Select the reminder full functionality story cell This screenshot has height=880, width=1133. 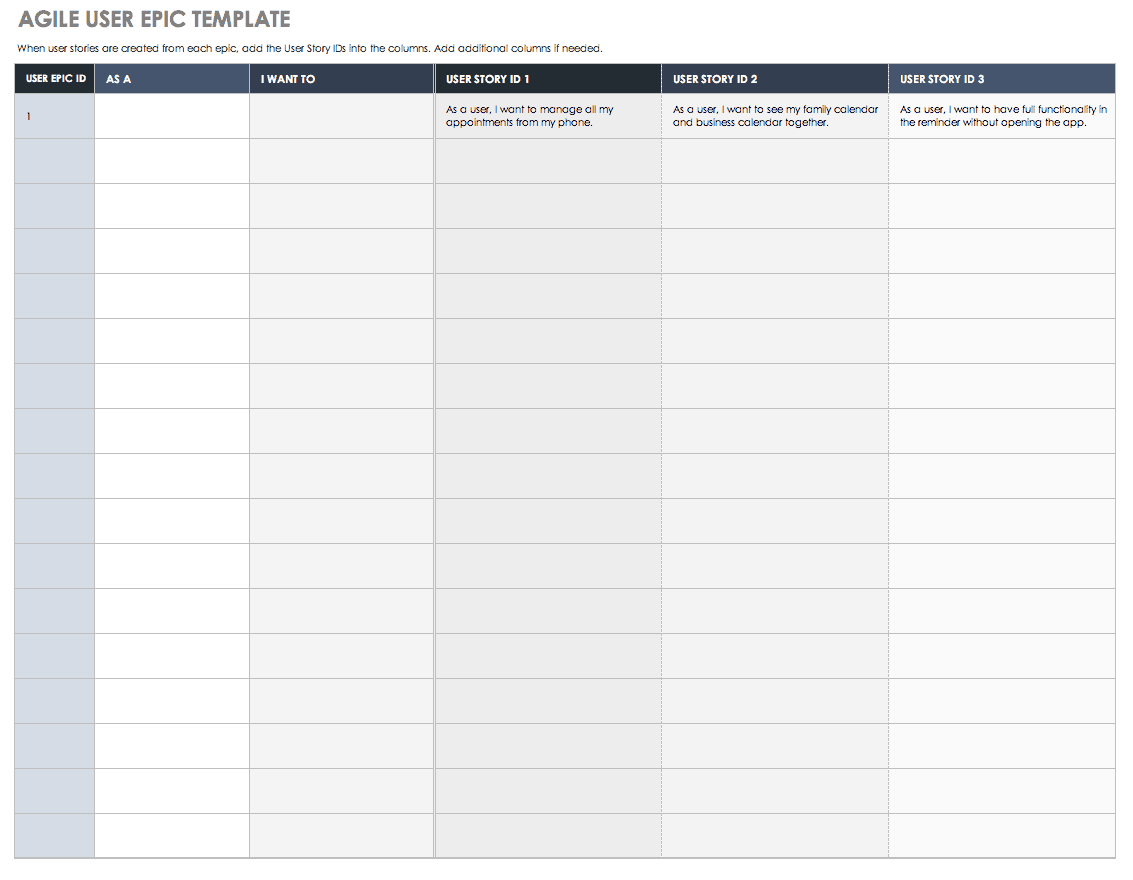click(x=1001, y=116)
